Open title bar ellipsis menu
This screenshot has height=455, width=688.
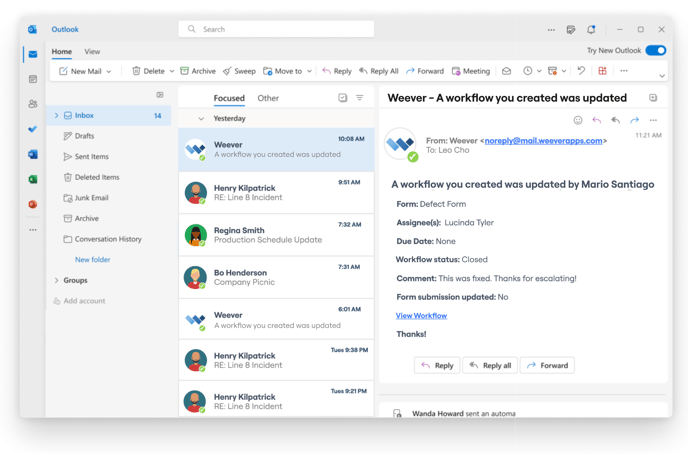click(x=551, y=30)
